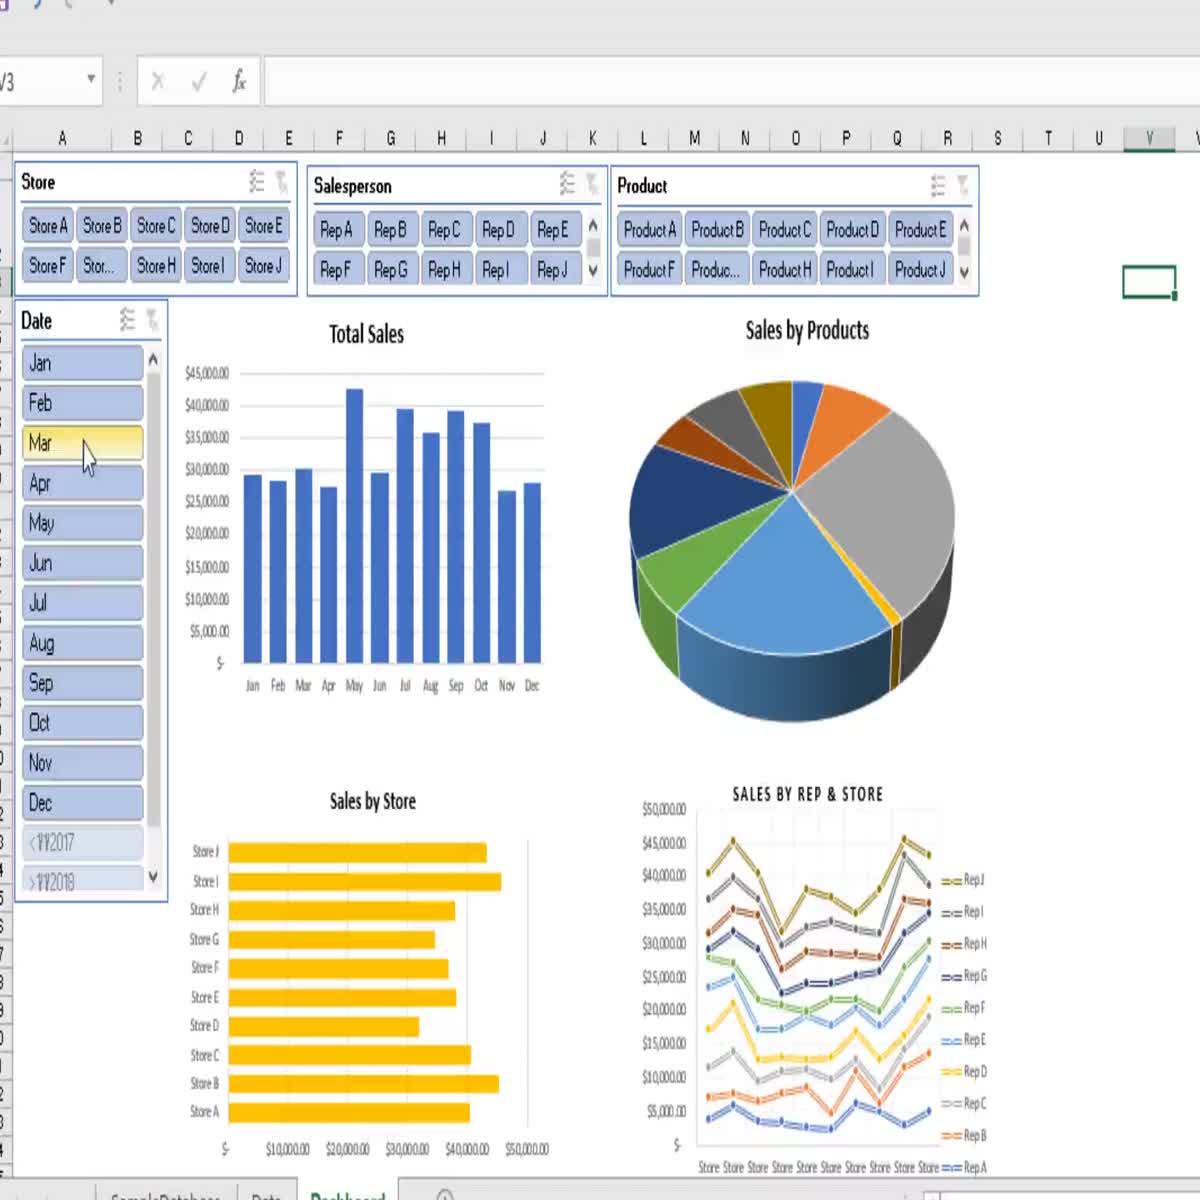Select the Sales by Products chart title
The image size is (1200, 1200).
807,330
